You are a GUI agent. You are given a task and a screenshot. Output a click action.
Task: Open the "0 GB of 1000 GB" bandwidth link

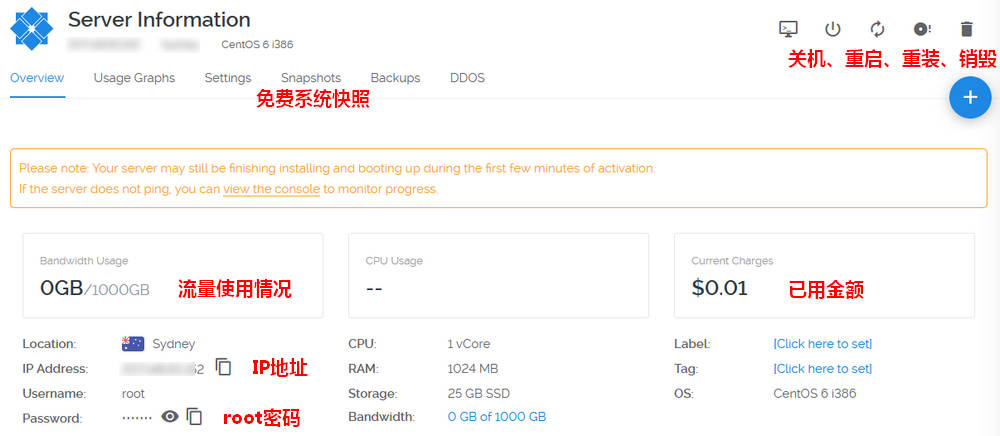(x=496, y=417)
